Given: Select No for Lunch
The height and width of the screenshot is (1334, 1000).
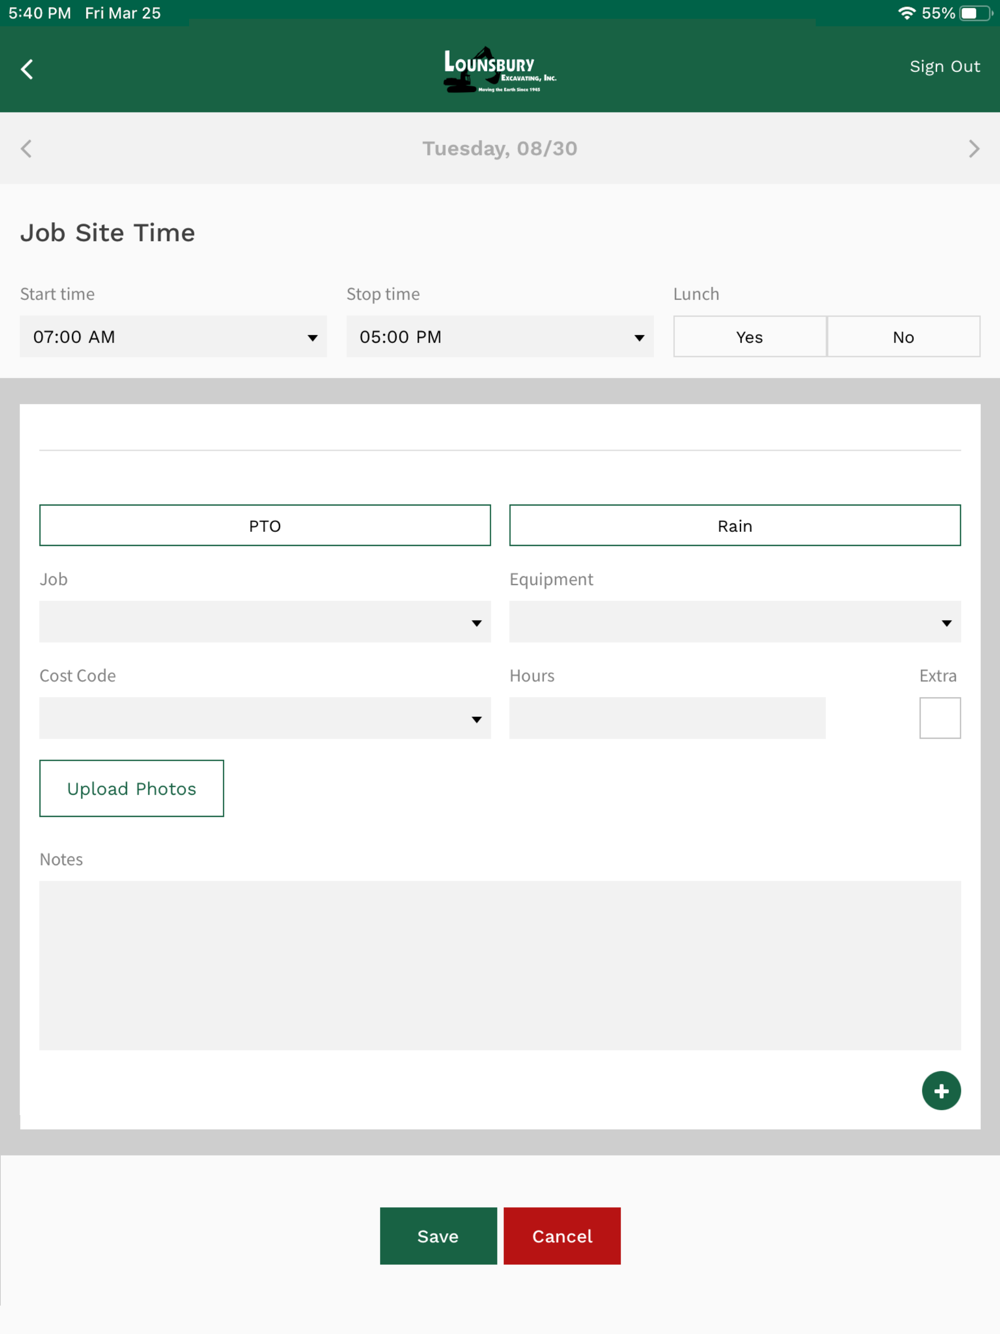Looking at the screenshot, I should pos(904,337).
